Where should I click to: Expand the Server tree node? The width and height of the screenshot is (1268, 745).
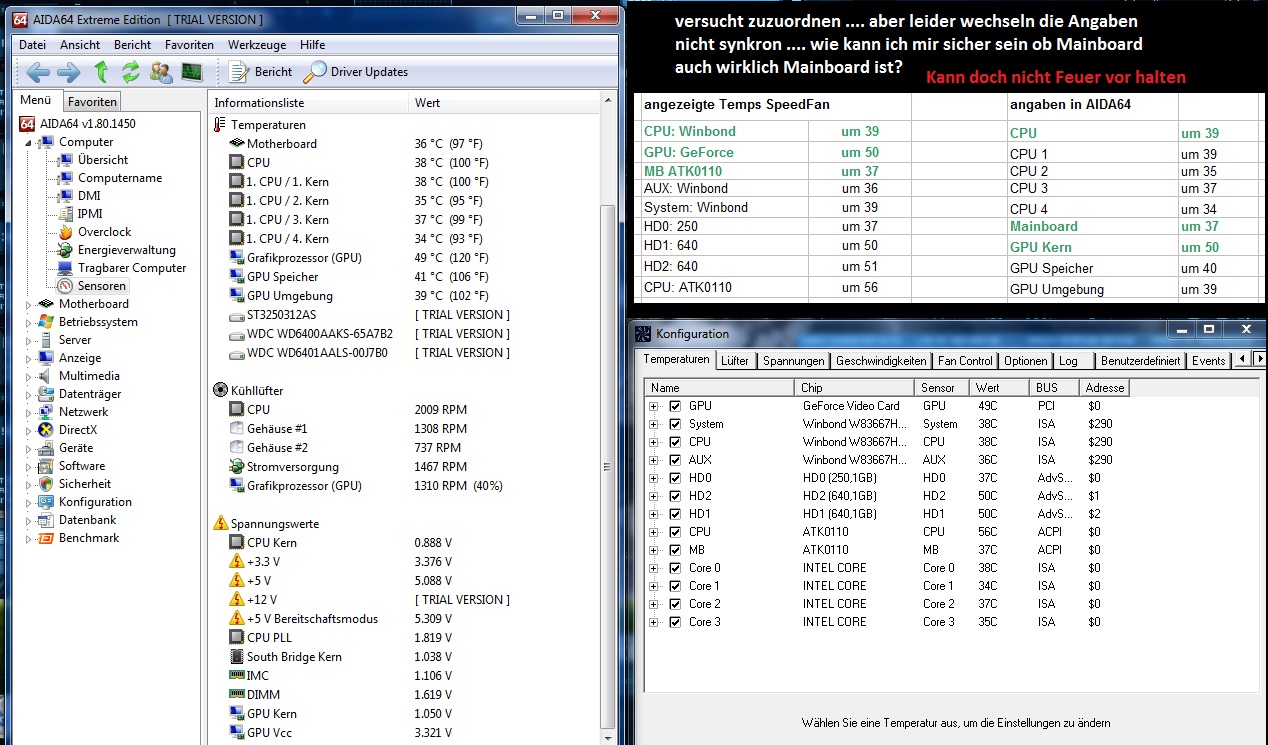pos(29,340)
